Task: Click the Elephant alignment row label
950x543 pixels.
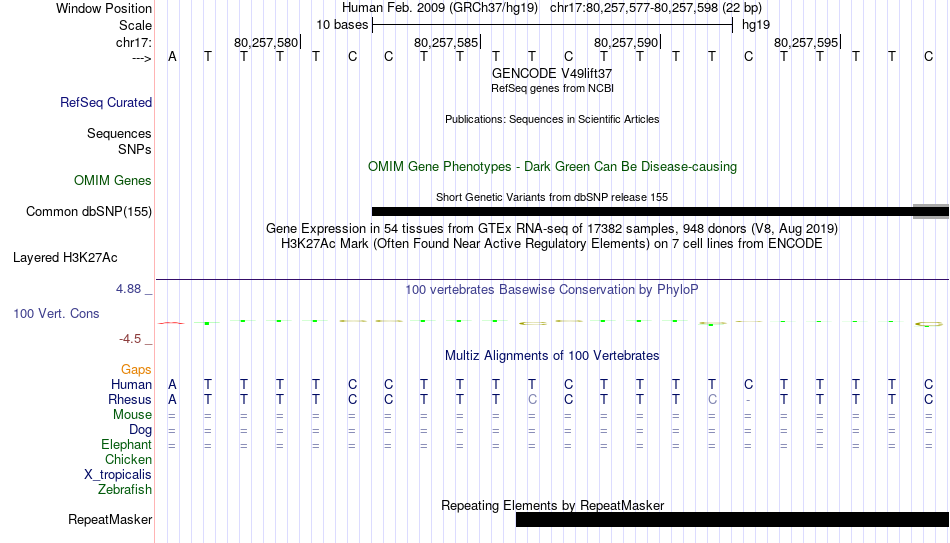Action: pyautogui.click(x=126, y=445)
